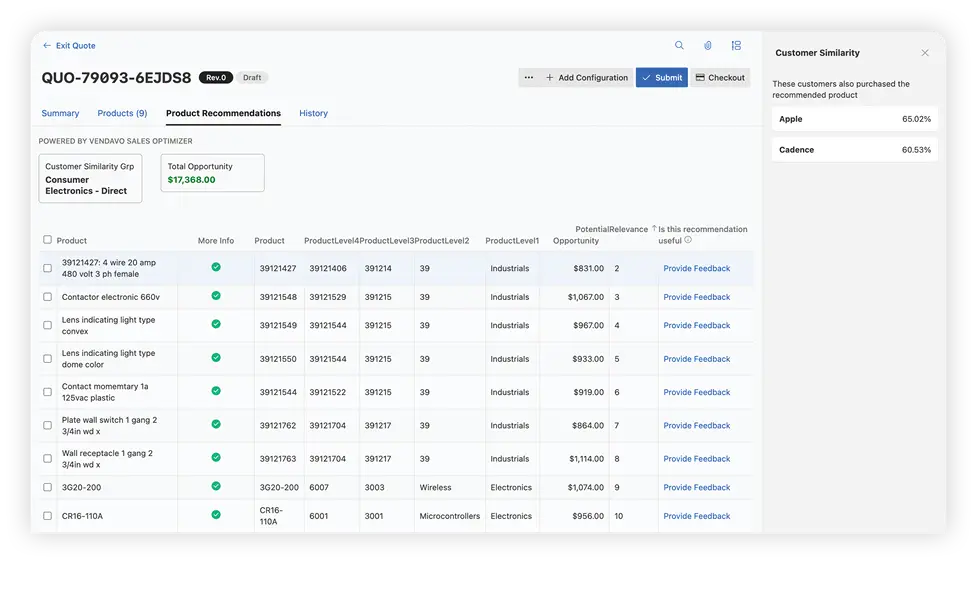
Task: Click the search magnifier icon
Action: (679, 46)
